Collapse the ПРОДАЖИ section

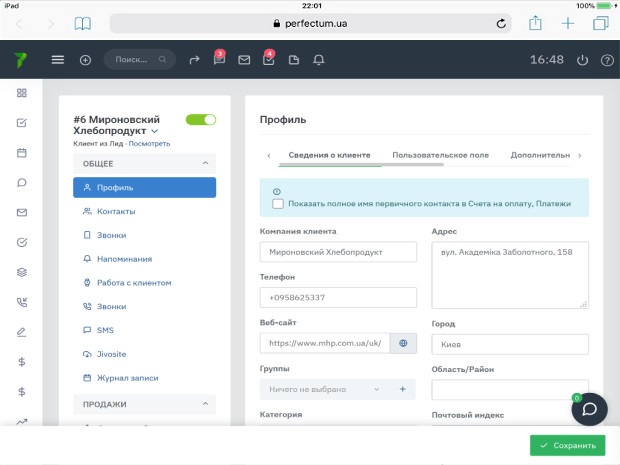pos(144,404)
